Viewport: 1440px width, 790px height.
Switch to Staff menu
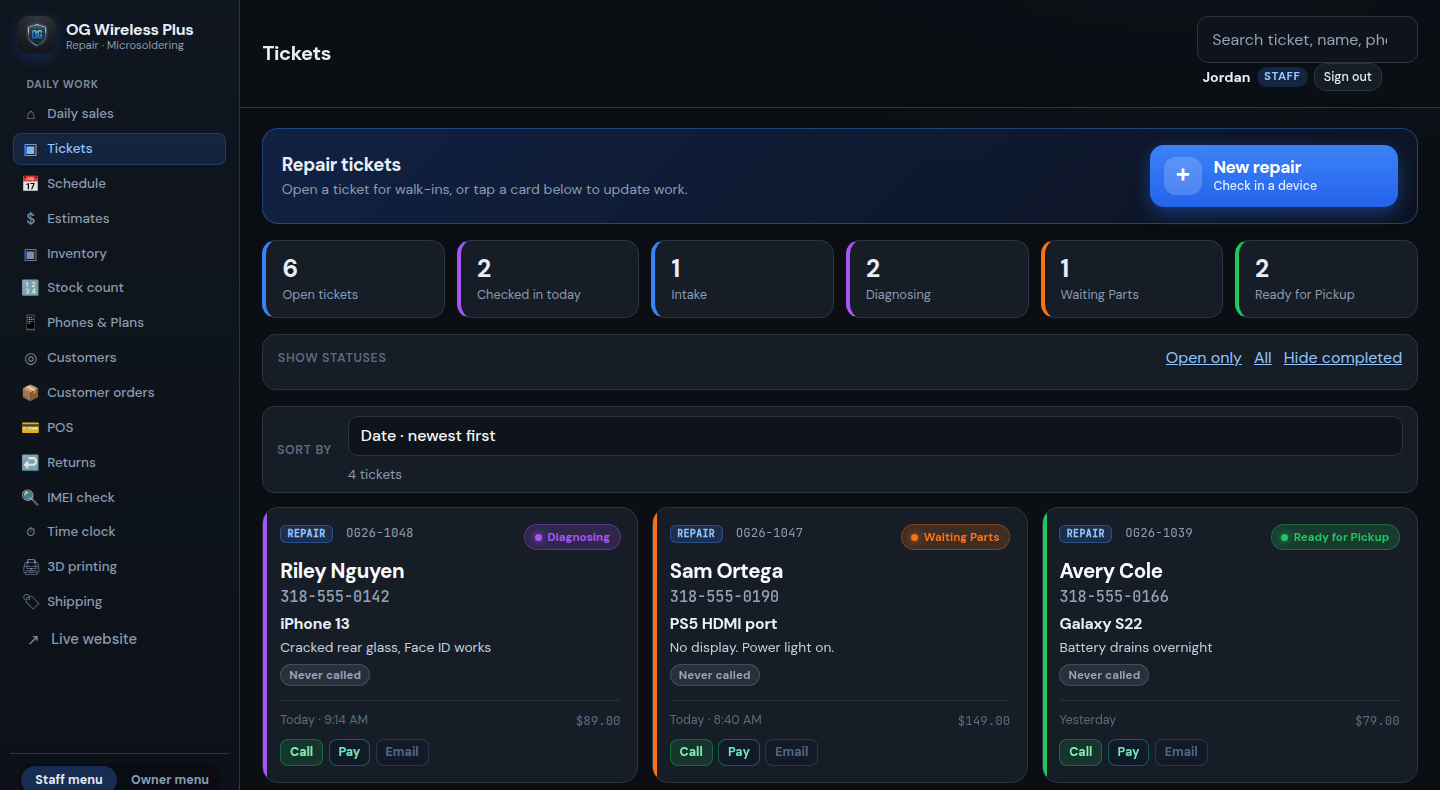click(69, 780)
